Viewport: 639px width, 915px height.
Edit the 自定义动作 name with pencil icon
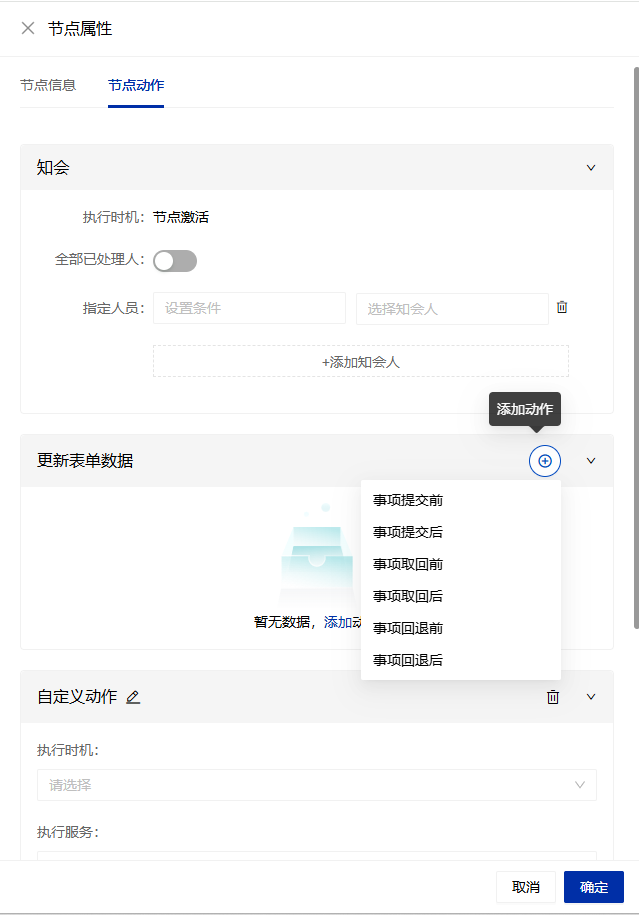pyautogui.click(x=133, y=697)
